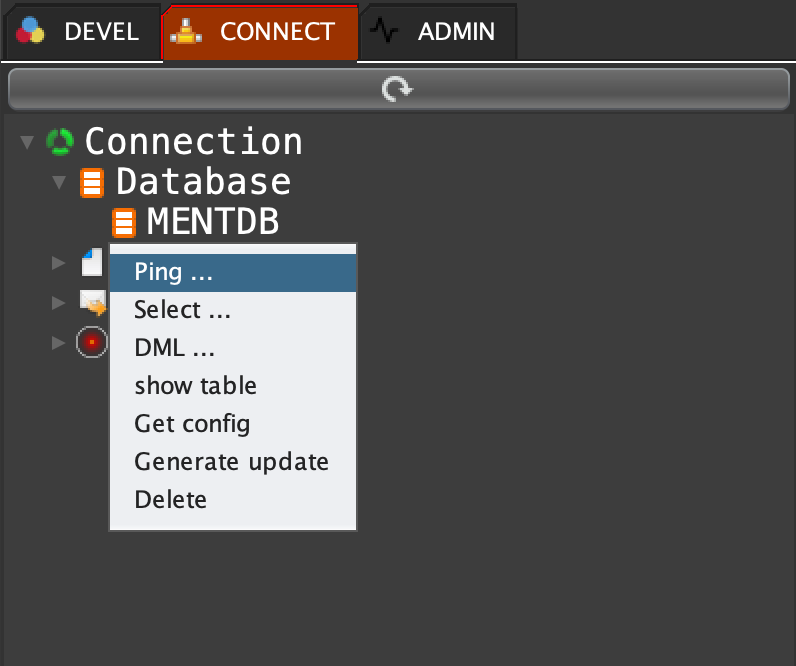
Task: Pick Generate update from the menu
Action: [x=231, y=462]
